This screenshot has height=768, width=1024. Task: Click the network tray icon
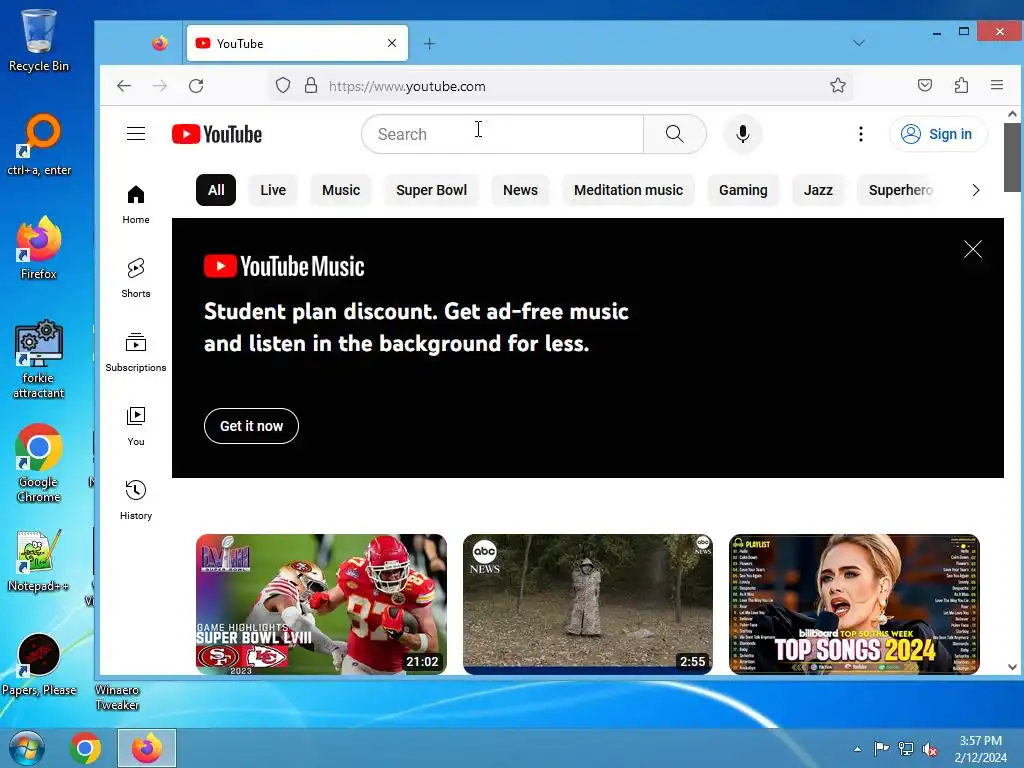906,749
